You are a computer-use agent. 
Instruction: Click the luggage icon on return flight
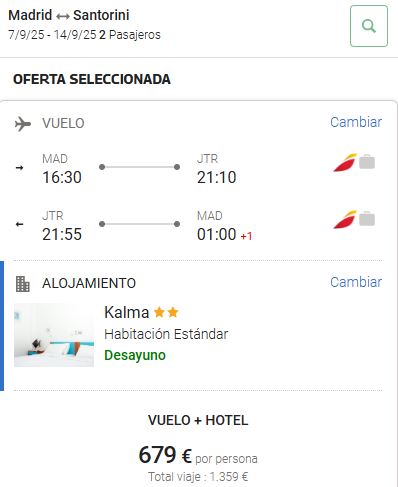pyautogui.click(x=367, y=219)
